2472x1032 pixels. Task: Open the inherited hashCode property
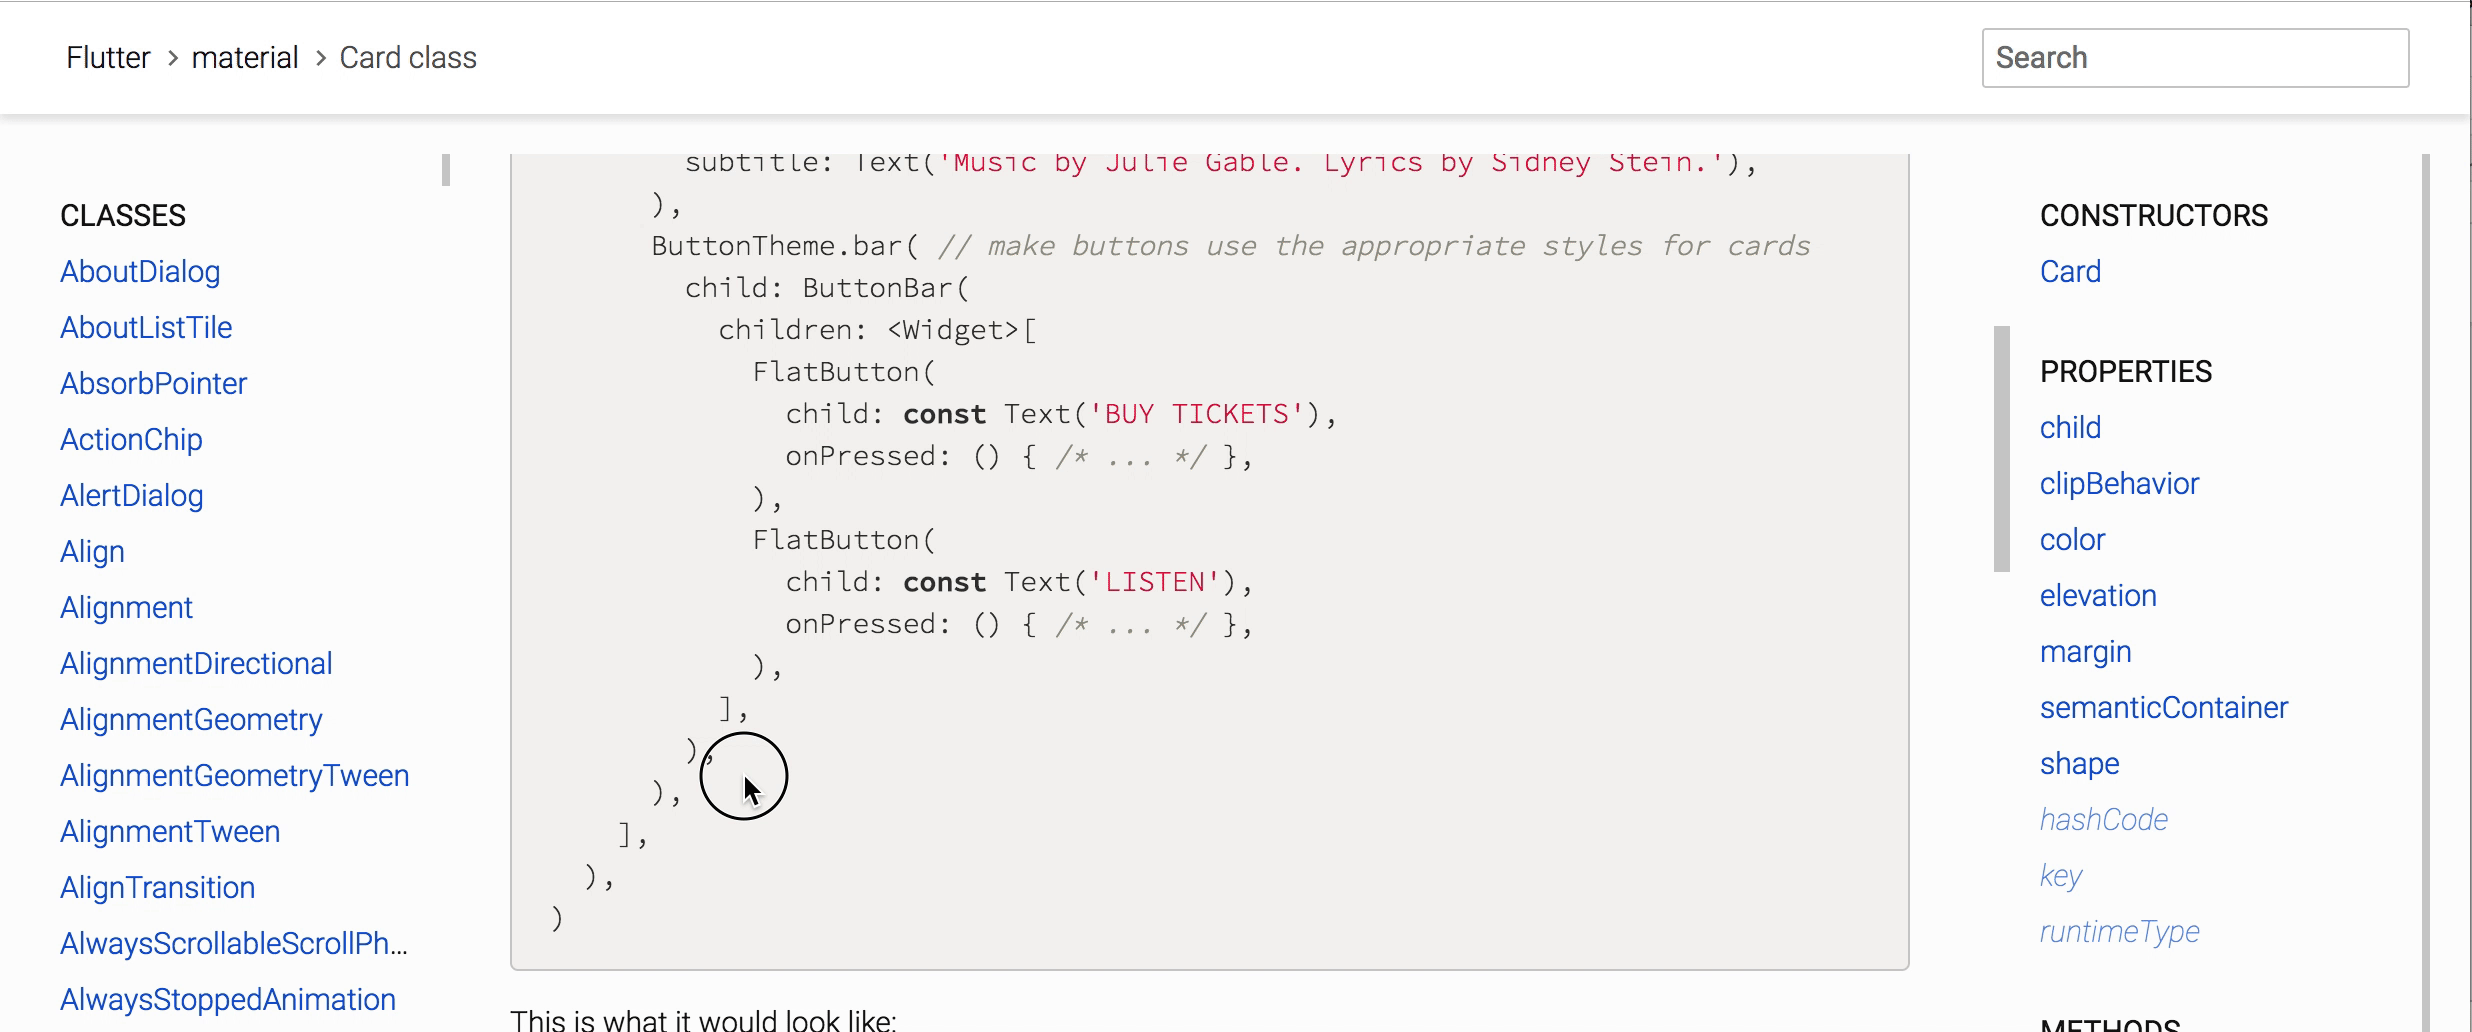click(x=2104, y=820)
